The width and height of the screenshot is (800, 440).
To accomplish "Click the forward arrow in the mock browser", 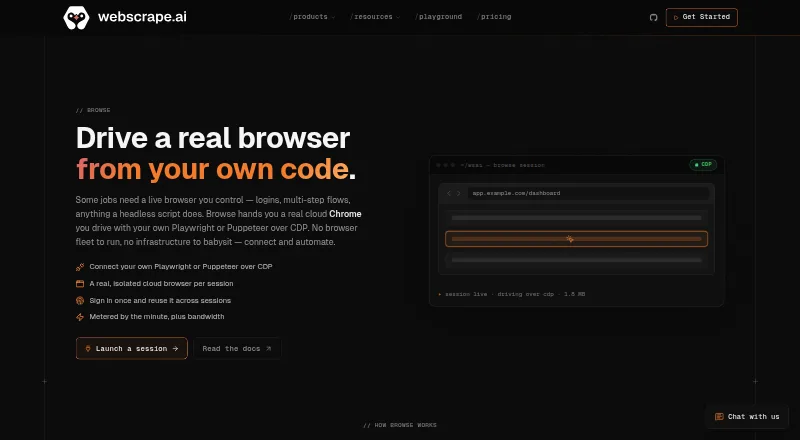I will point(458,193).
